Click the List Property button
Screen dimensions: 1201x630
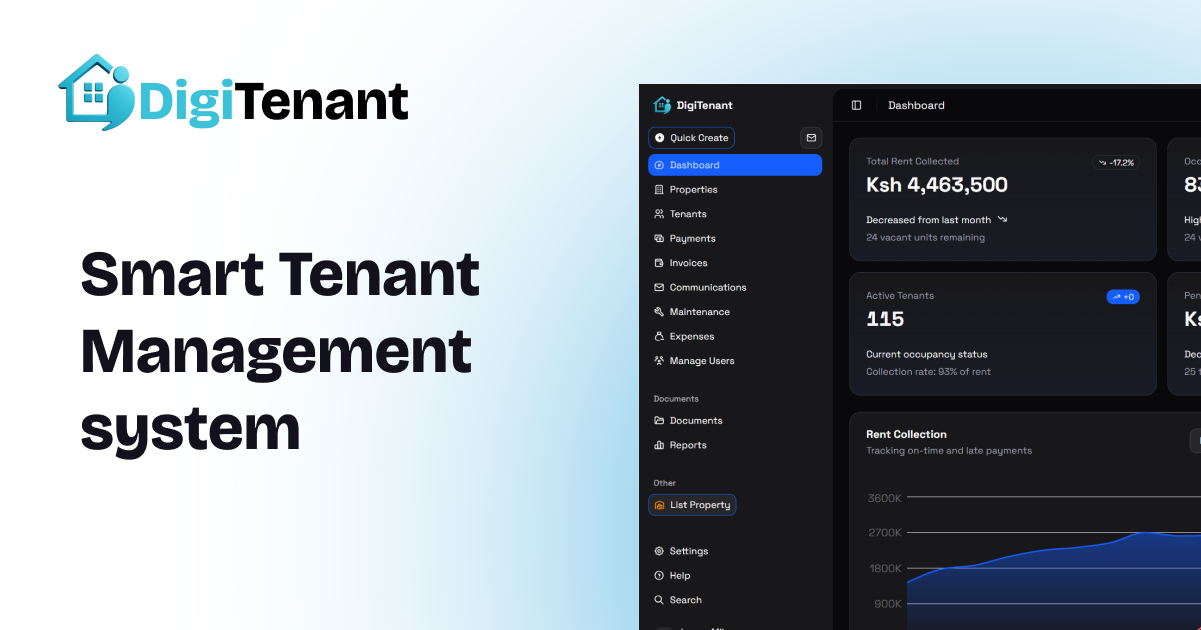tap(692, 505)
